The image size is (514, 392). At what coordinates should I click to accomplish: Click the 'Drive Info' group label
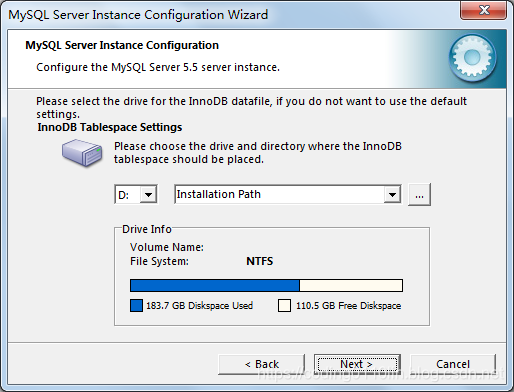[147, 229]
